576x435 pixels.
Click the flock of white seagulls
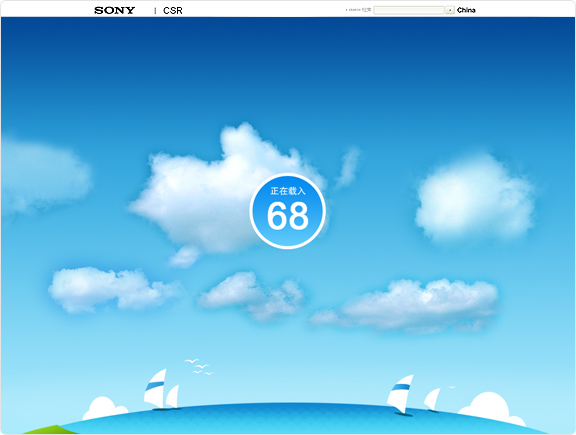199,367
